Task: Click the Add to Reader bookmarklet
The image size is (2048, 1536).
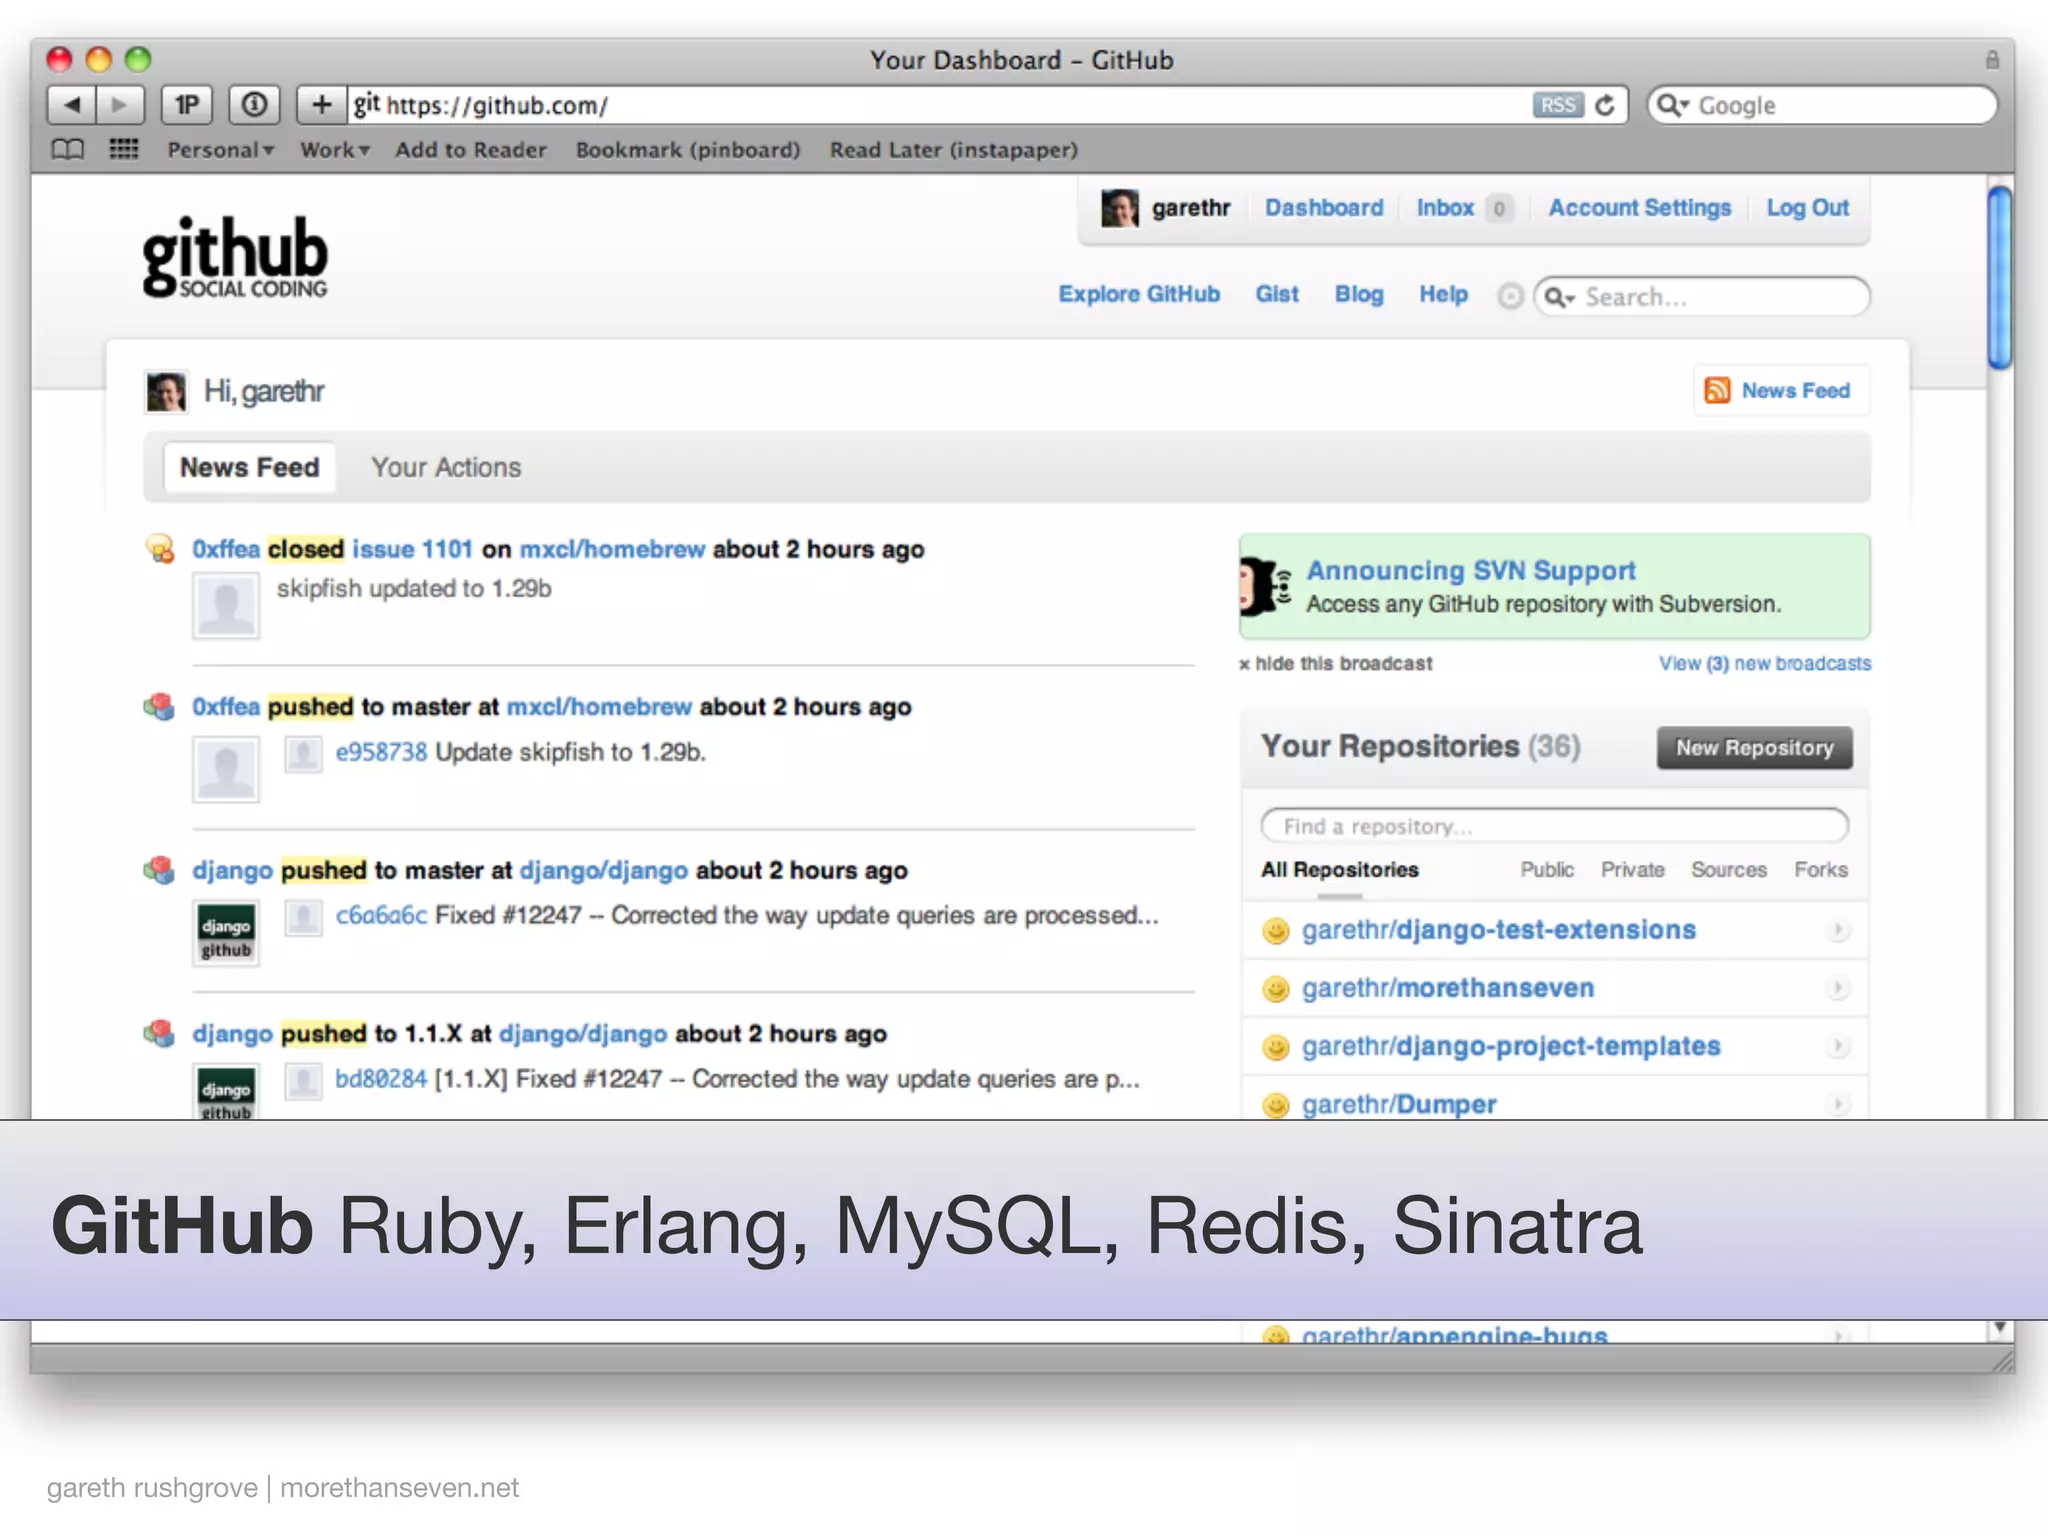Action: (471, 150)
